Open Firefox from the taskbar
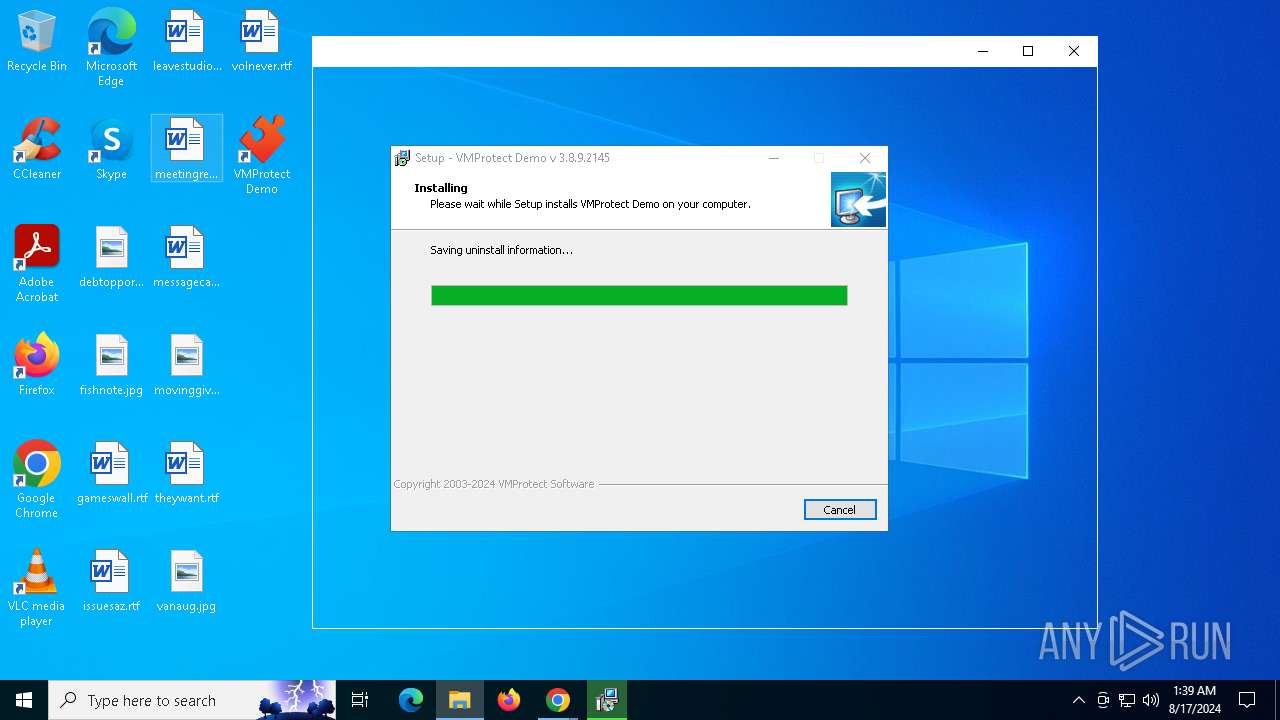Screen dimensions: 1280x720 click(x=509, y=700)
